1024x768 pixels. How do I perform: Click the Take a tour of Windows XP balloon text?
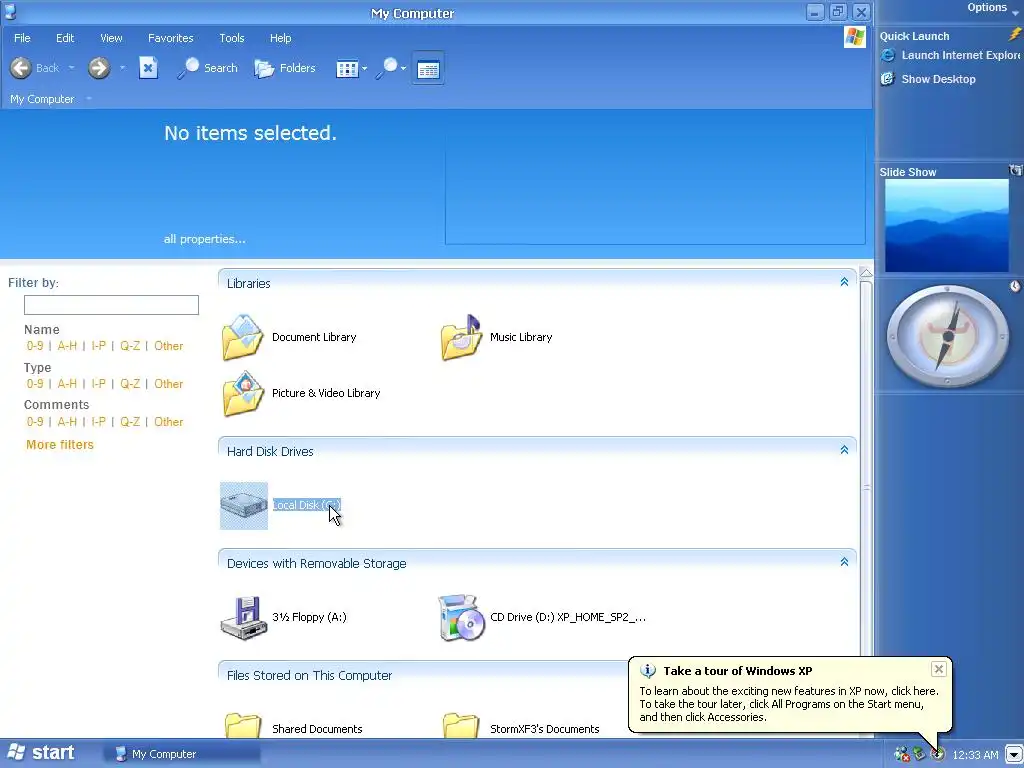737,671
